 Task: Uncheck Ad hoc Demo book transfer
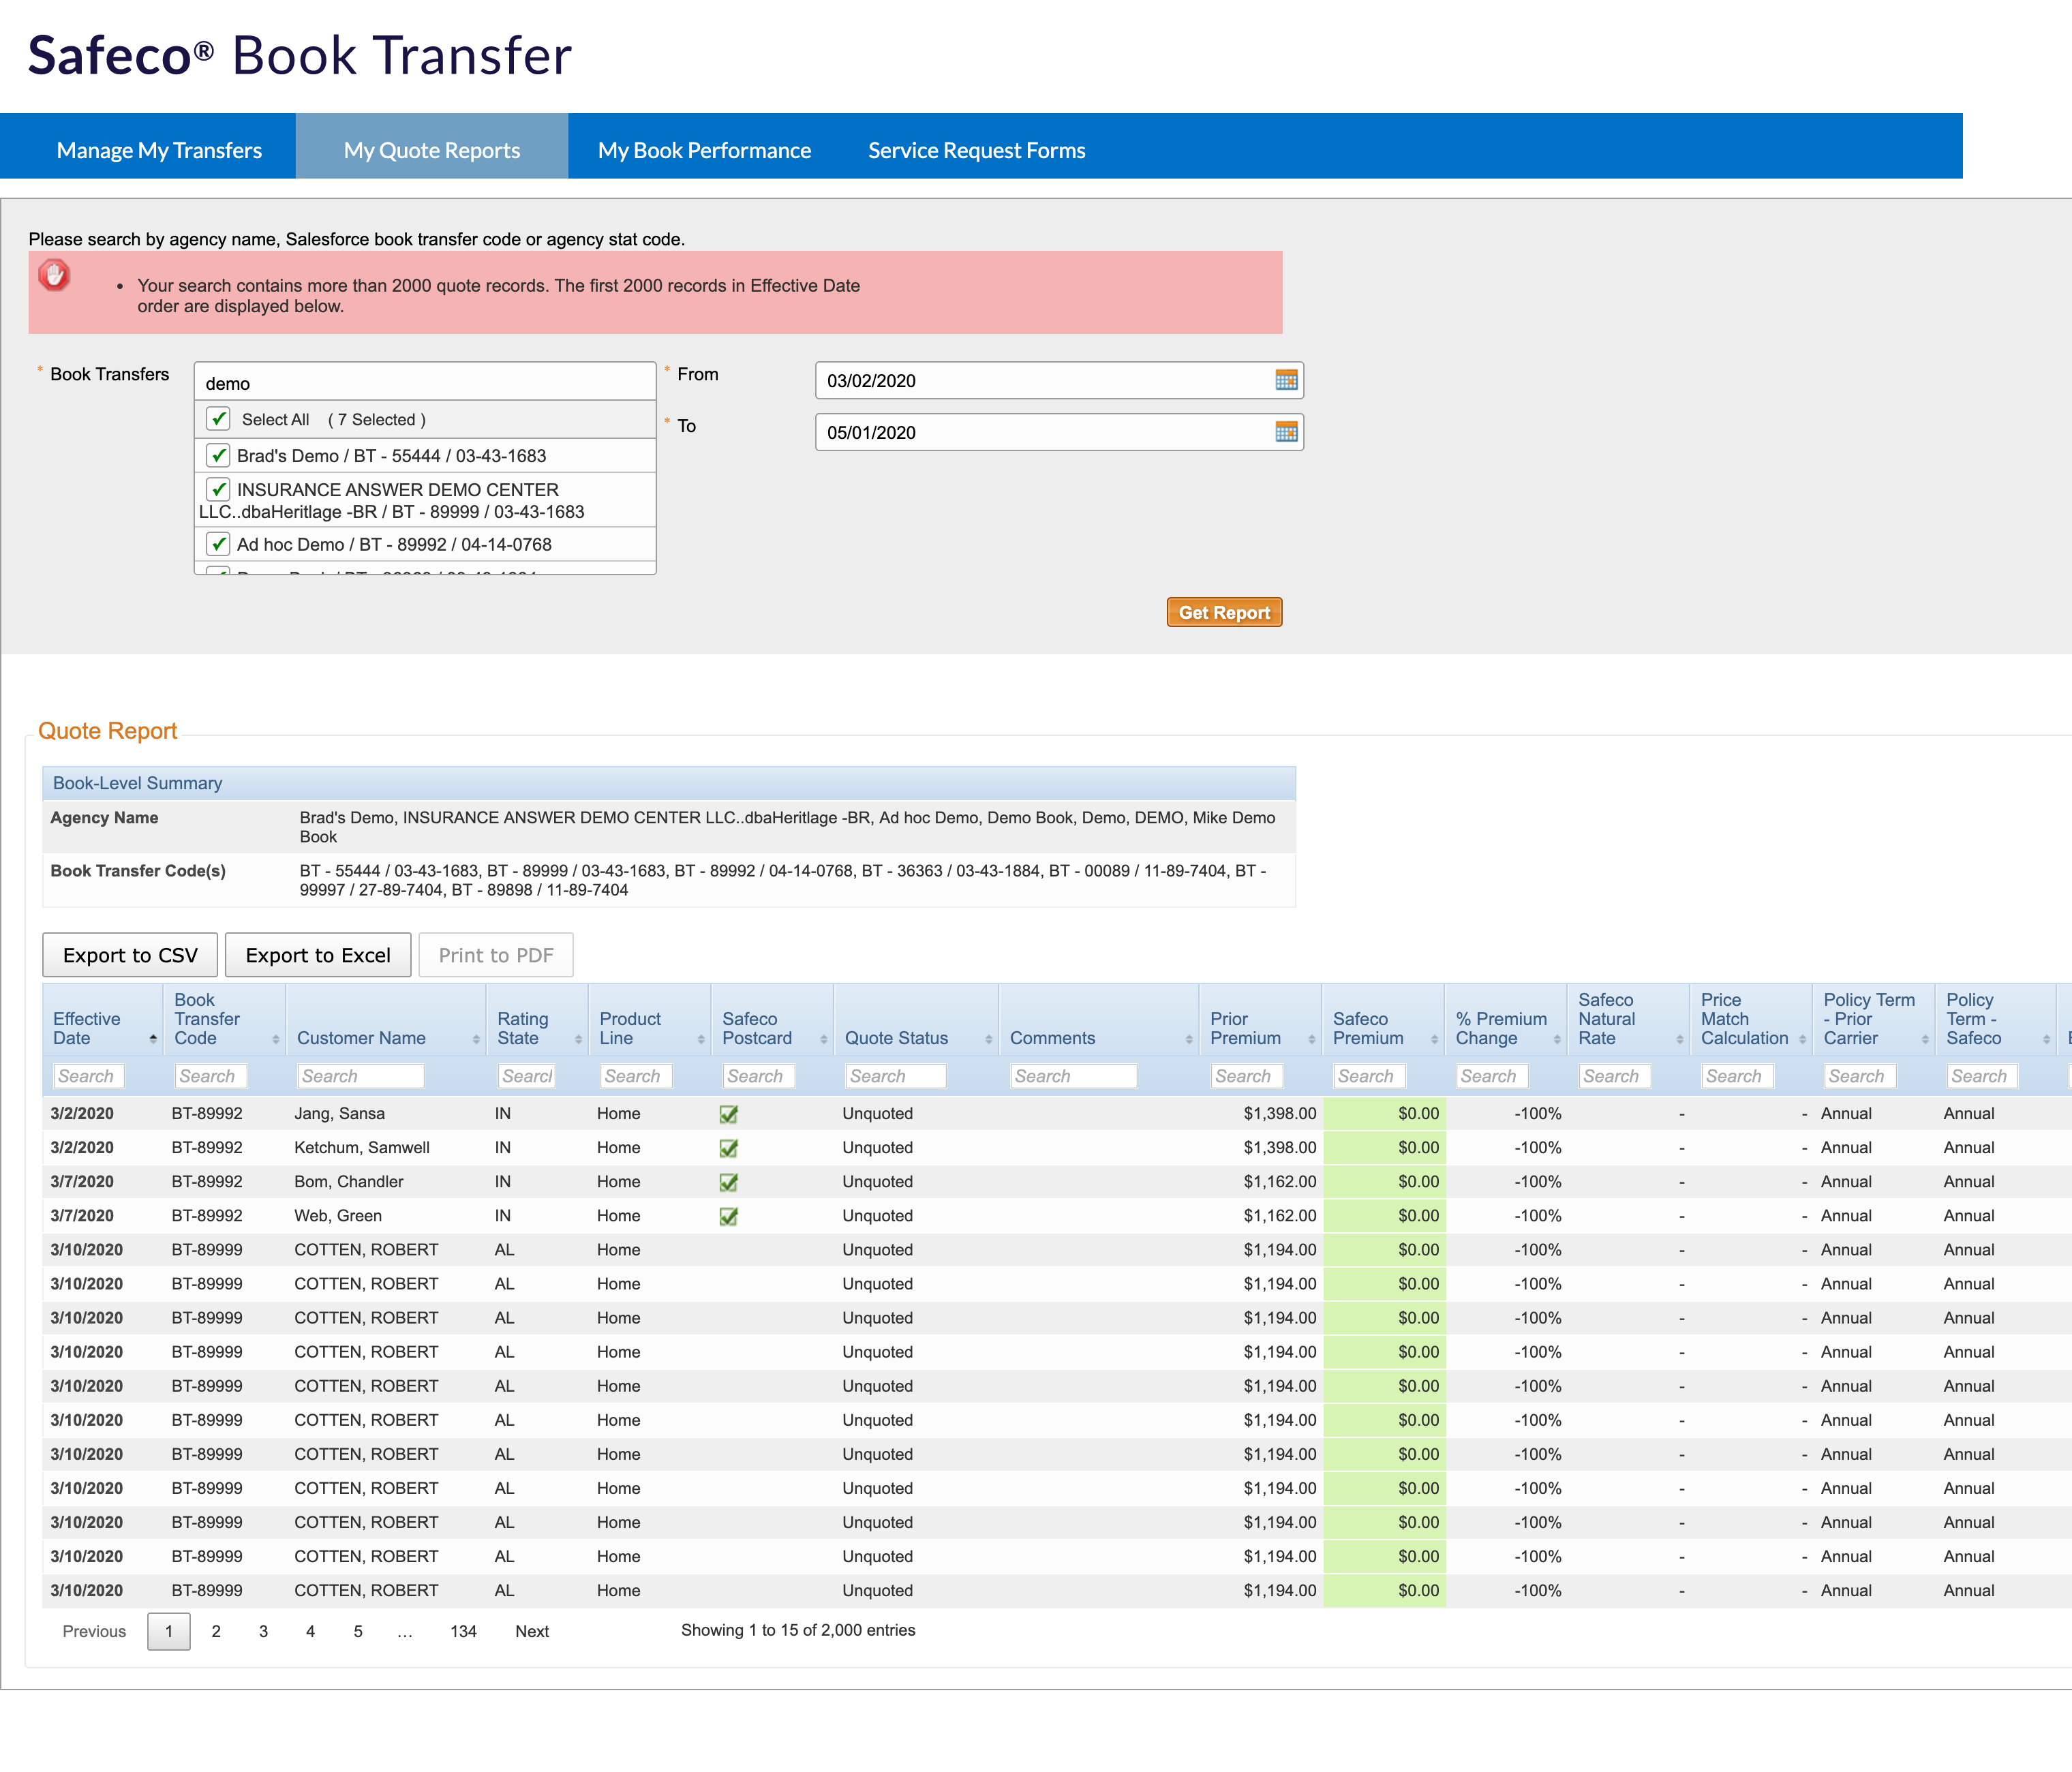(x=218, y=544)
